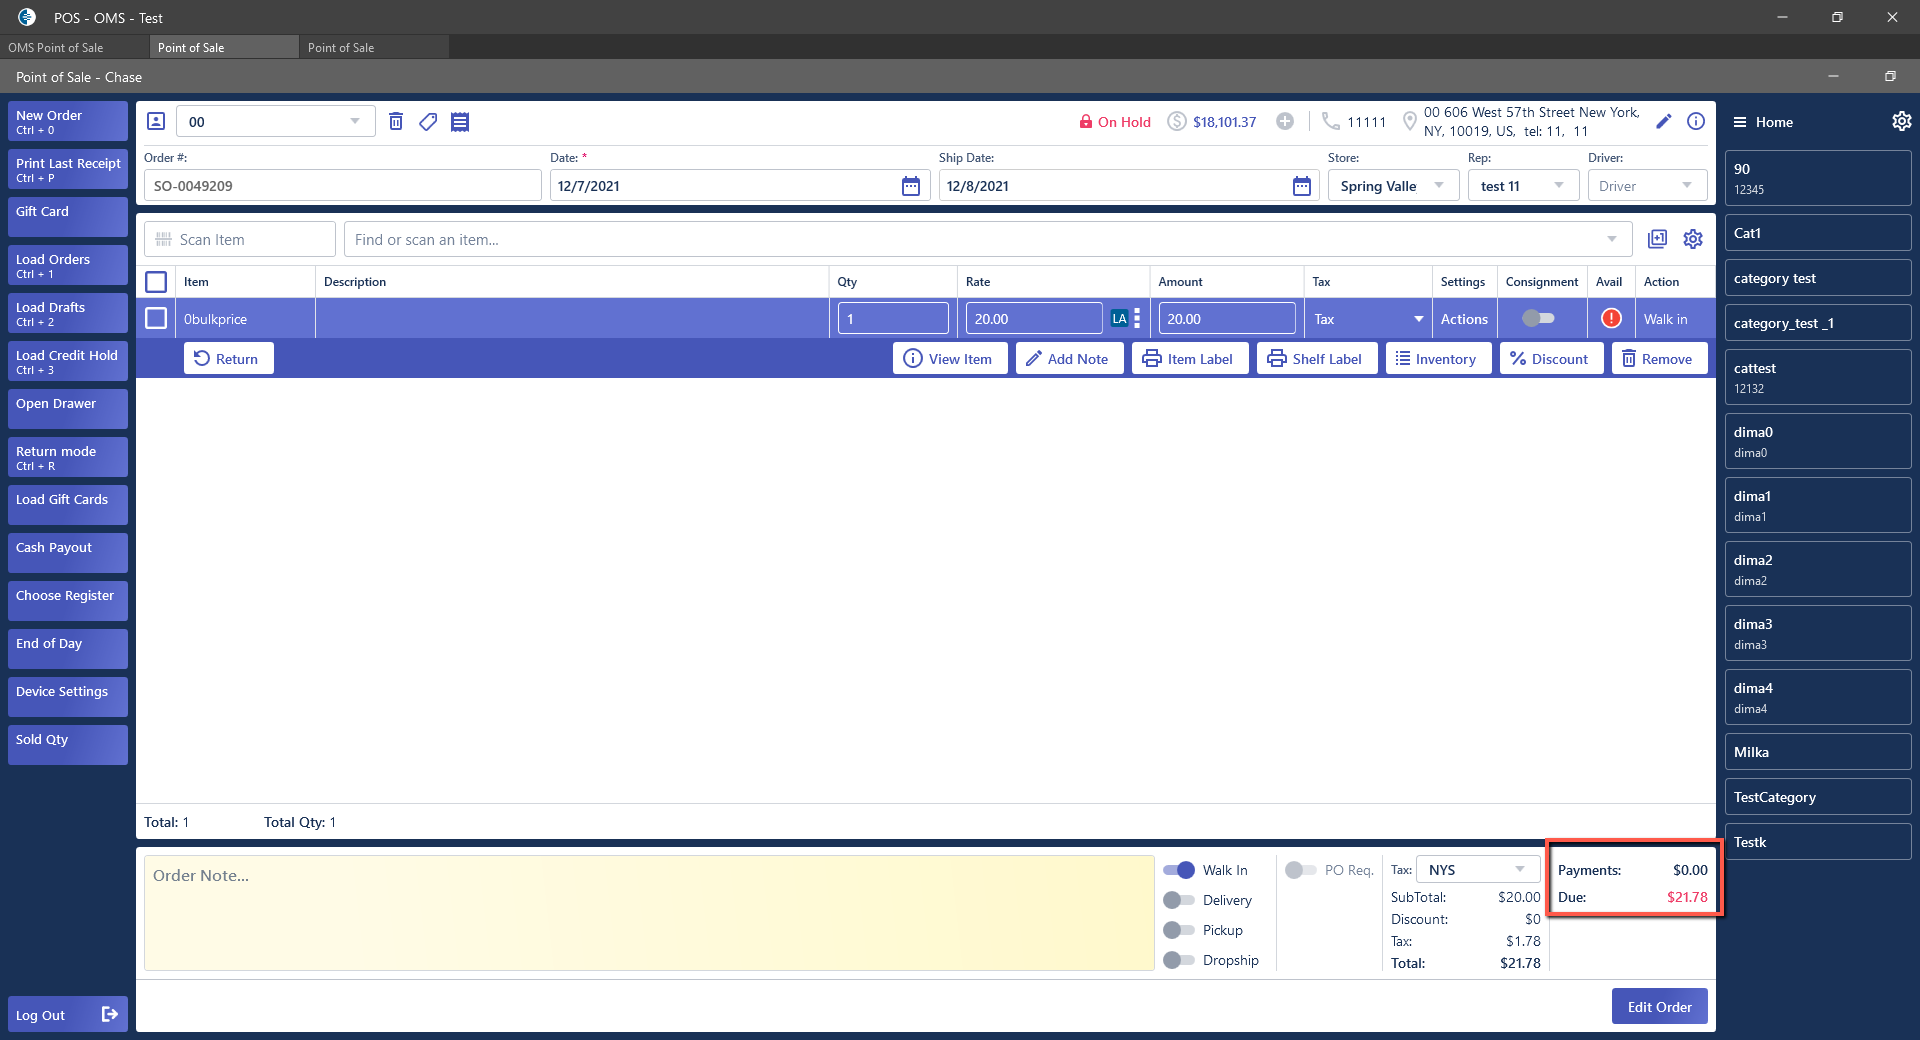Open customer info circle icon
The image size is (1920, 1040).
coord(1696,121)
